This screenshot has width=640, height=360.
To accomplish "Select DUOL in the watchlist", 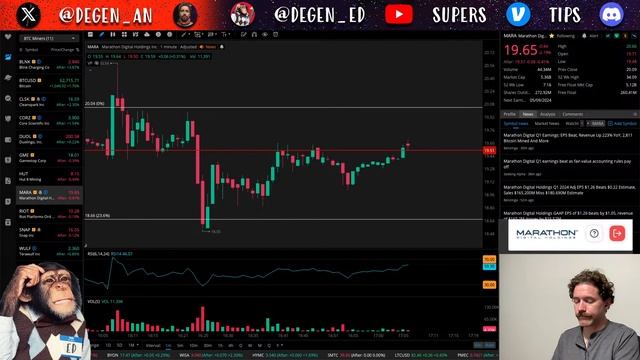I will [49, 139].
